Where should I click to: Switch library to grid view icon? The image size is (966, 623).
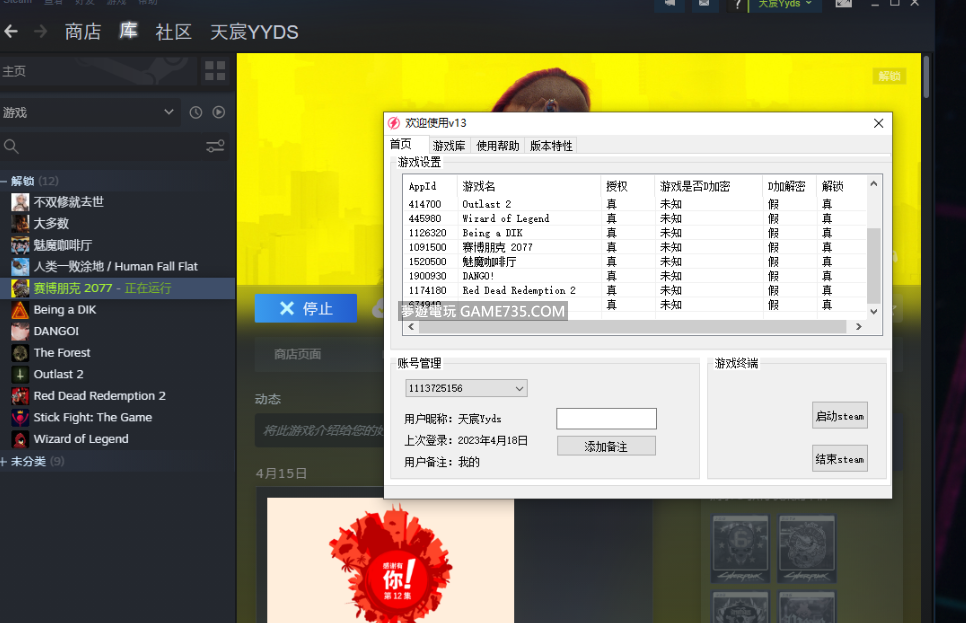(x=215, y=71)
